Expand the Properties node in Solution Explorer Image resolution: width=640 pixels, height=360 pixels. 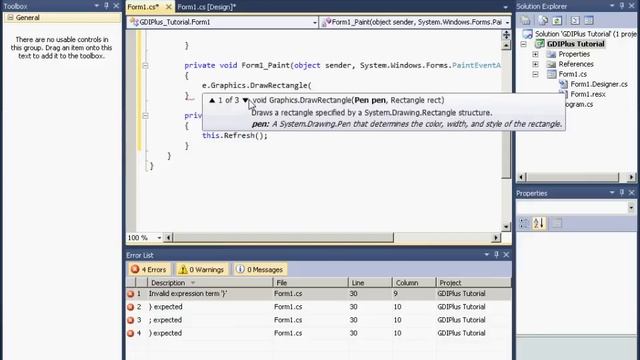(535, 54)
